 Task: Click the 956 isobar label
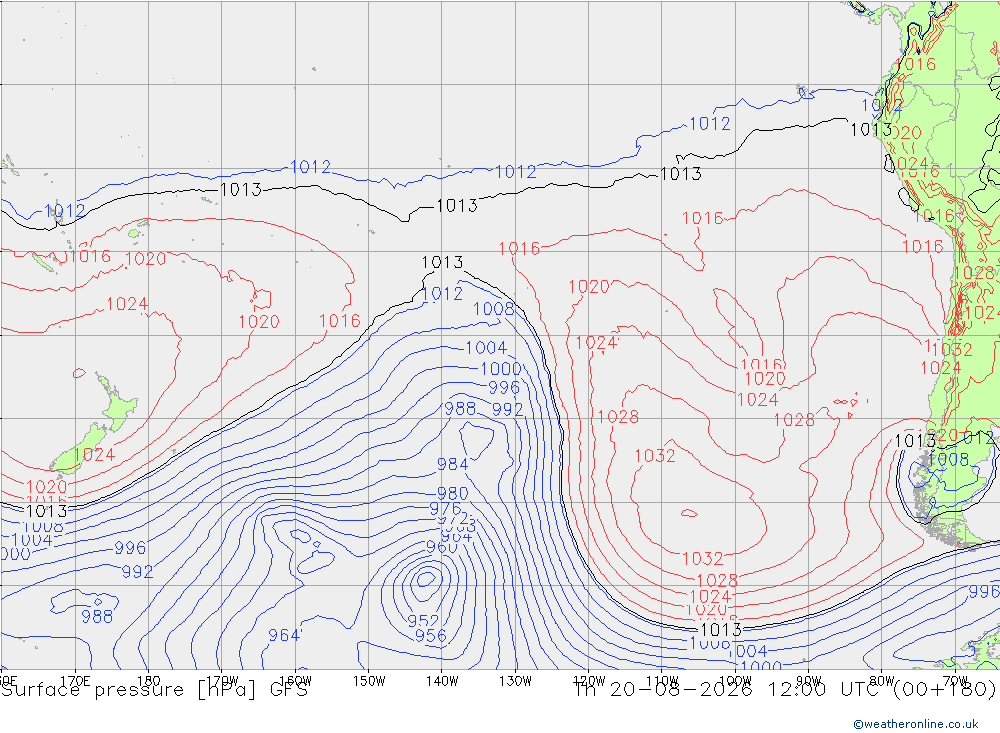(x=430, y=635)
